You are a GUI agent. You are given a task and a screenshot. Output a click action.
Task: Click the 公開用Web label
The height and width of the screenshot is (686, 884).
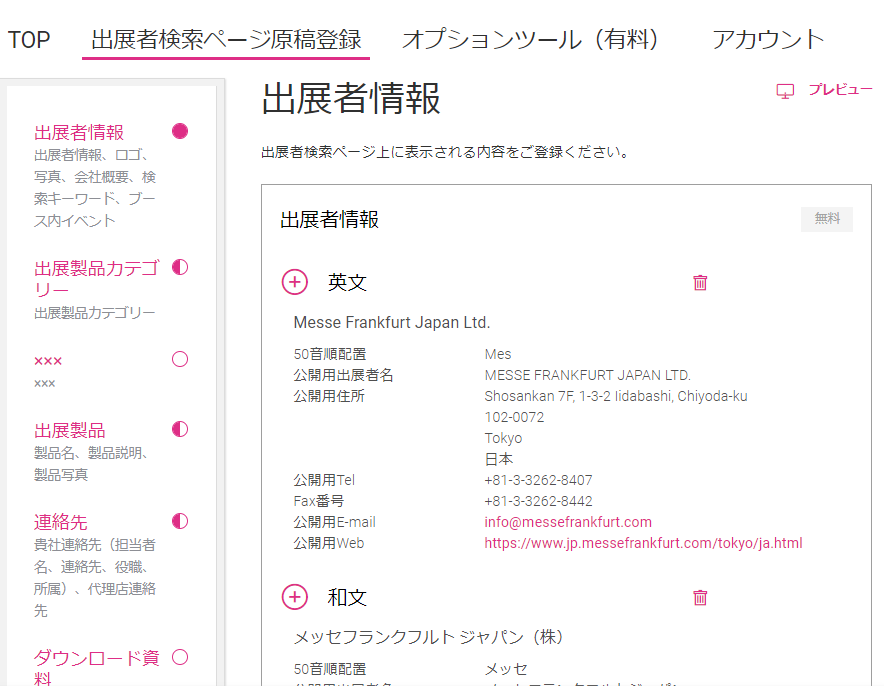coord(329,543)
